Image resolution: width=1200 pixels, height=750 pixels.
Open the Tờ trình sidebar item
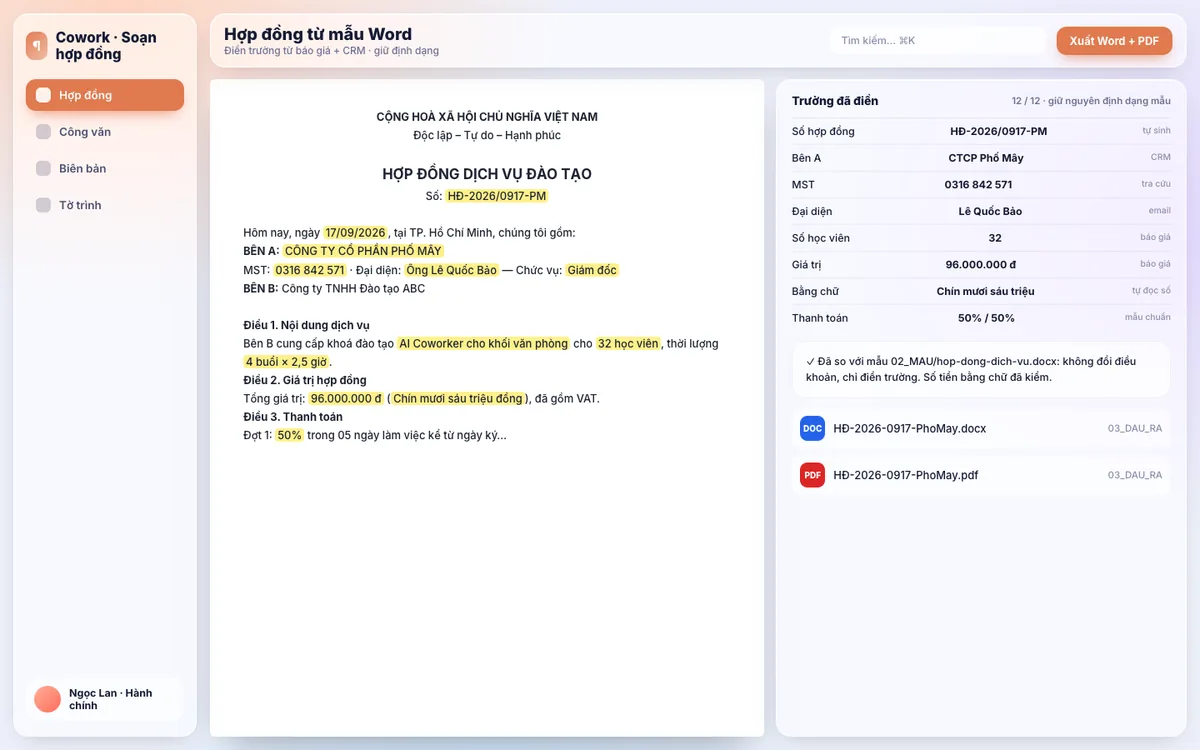[105, 205]
